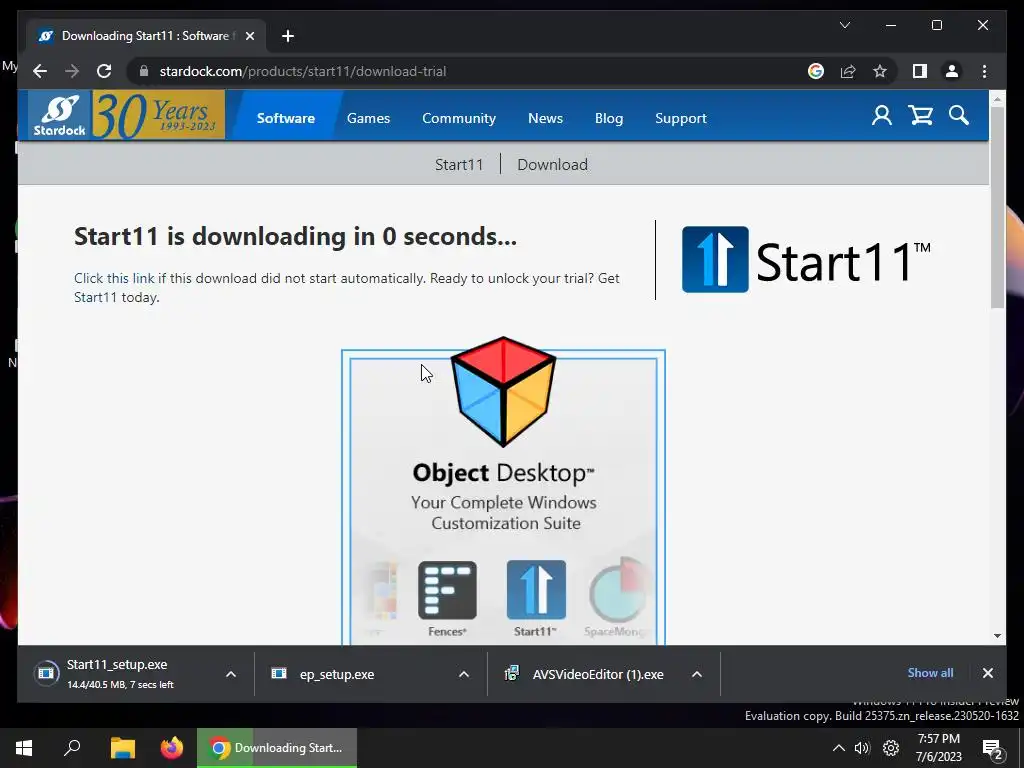Click 'Start11 is downloading in 0 seconds' heading
This screenshot has height=768, width=1024.
[x=295, y=236]
